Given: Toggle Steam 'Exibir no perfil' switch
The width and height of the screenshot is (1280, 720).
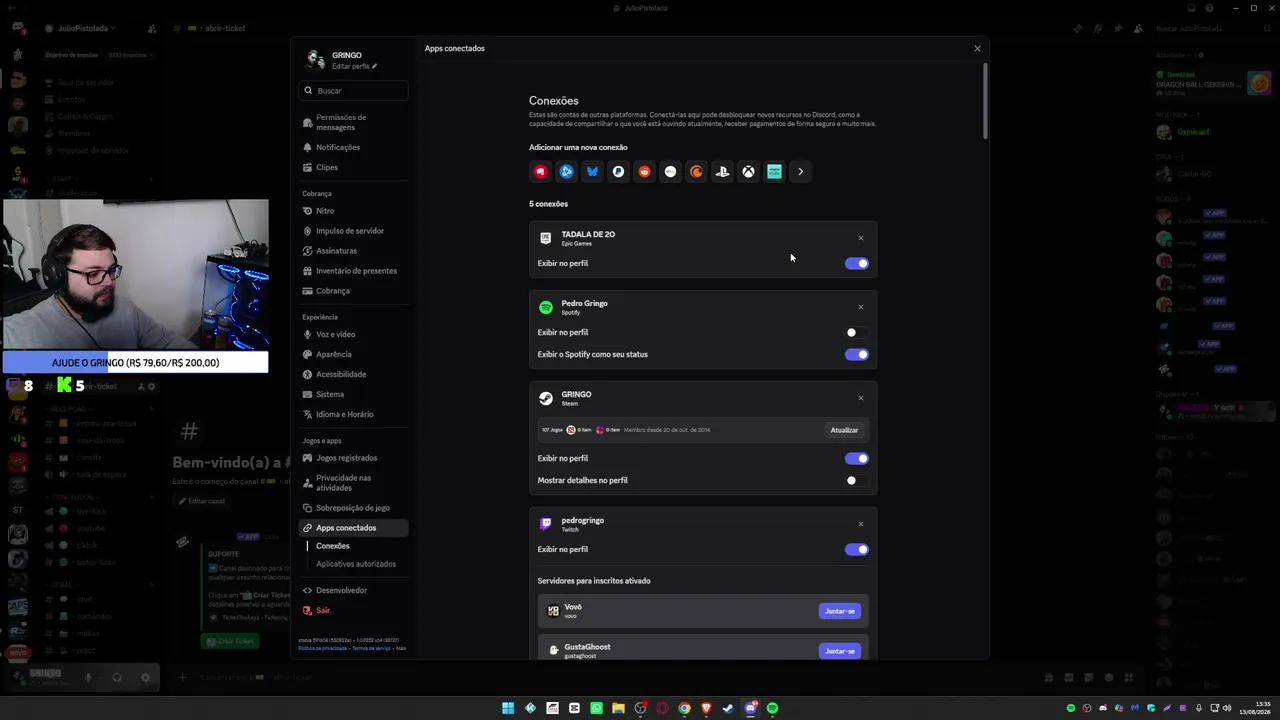Looking at the screenshot, I should coord(857,459).
